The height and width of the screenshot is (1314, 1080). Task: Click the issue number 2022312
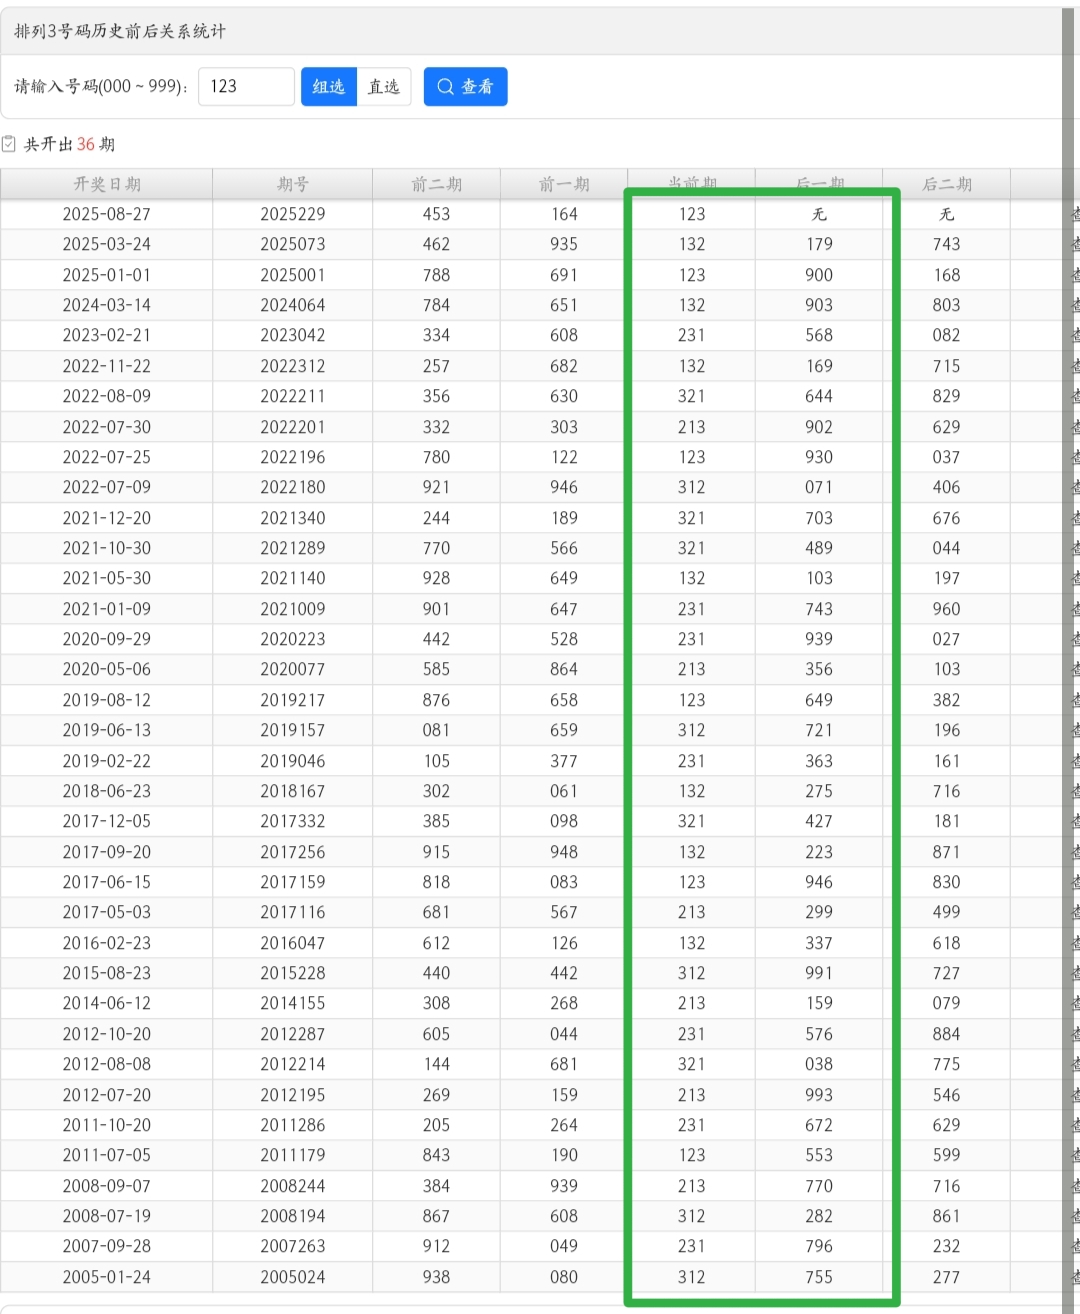click(293, 366)
